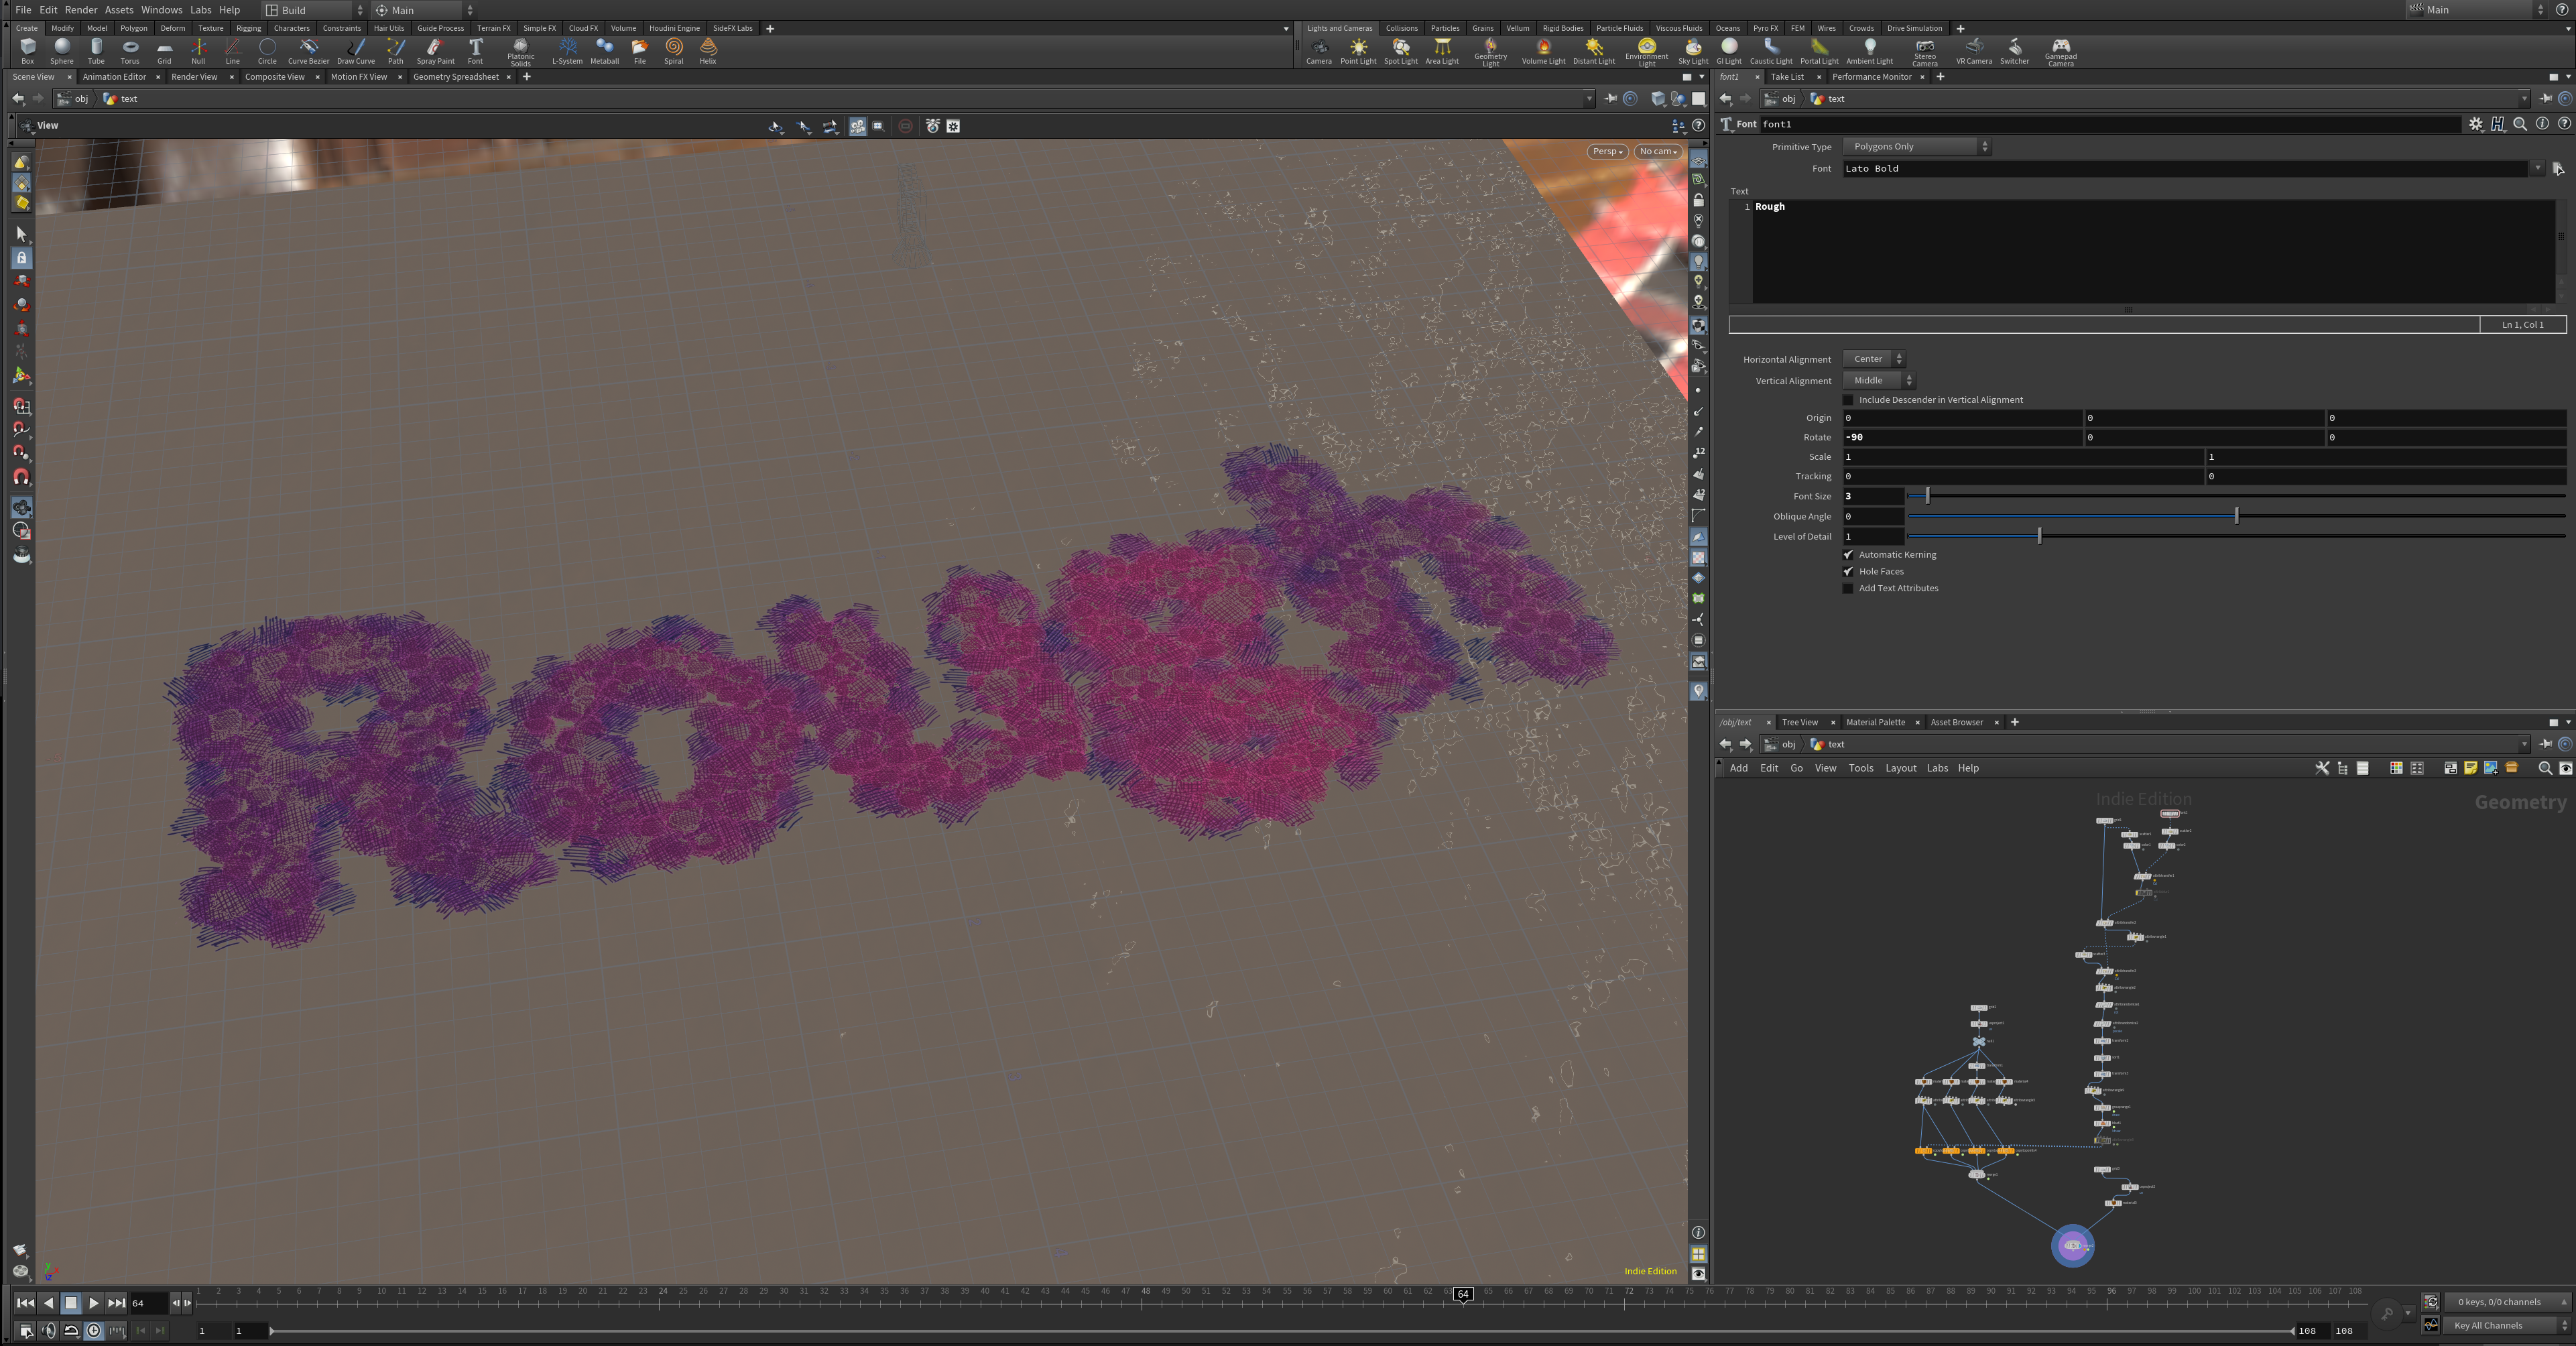Add a Spiral from the shelf
2576x1346 pixels.
tap(674, 51)
